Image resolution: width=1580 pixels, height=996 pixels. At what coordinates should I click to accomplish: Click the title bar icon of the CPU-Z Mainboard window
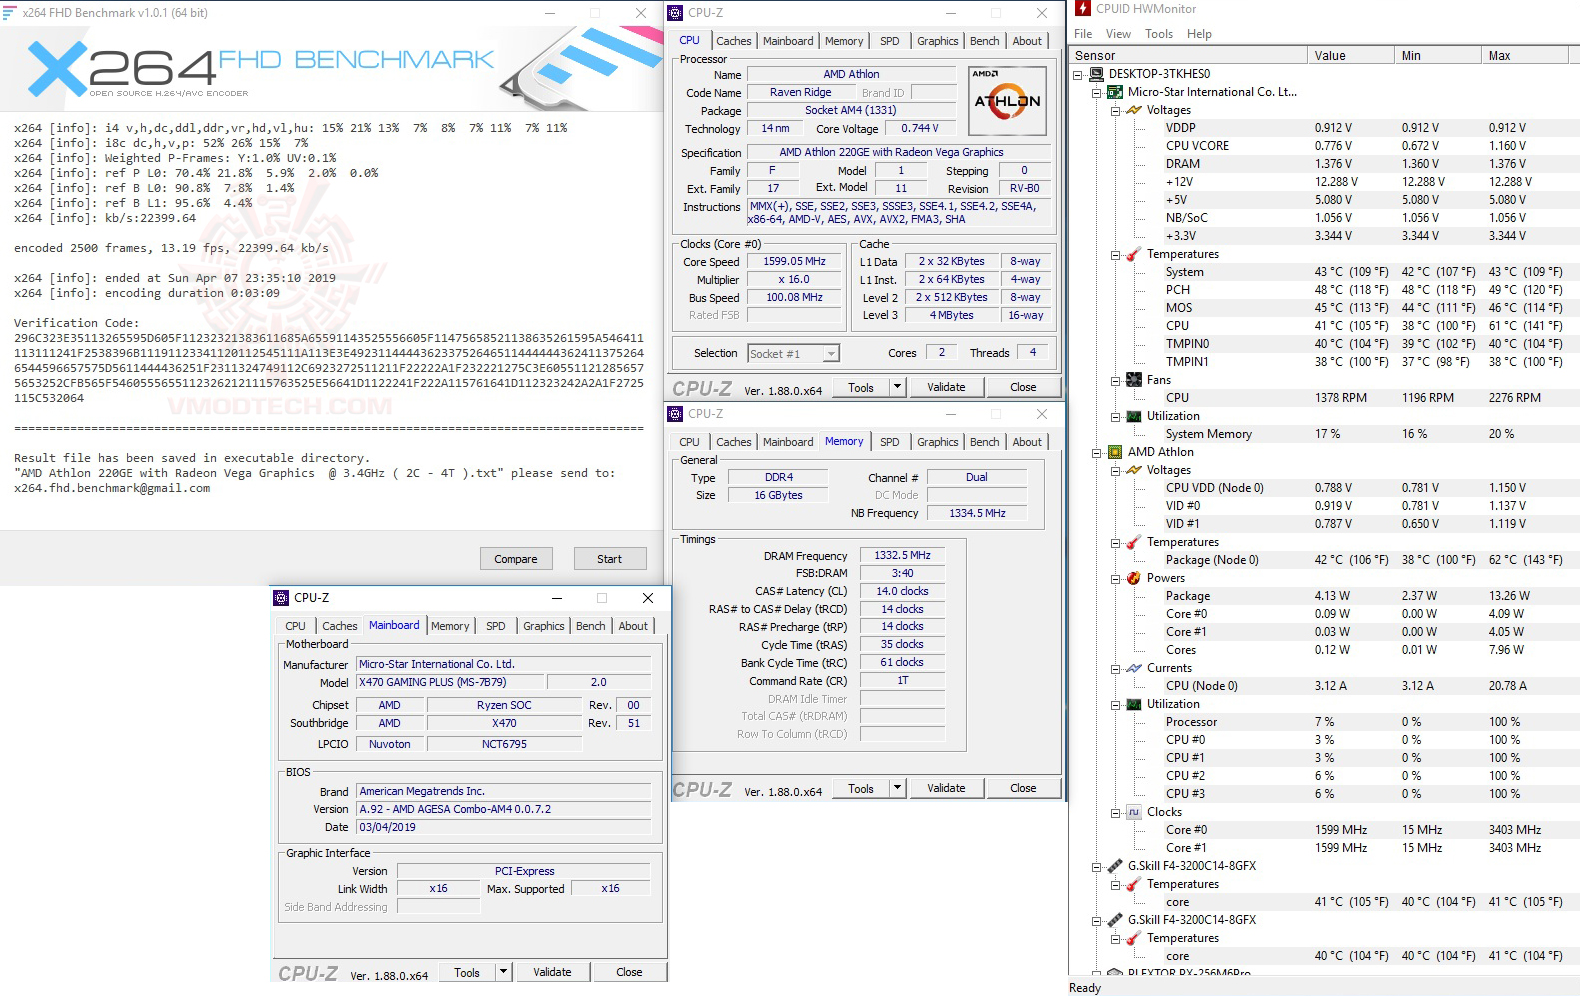[281, 598]
